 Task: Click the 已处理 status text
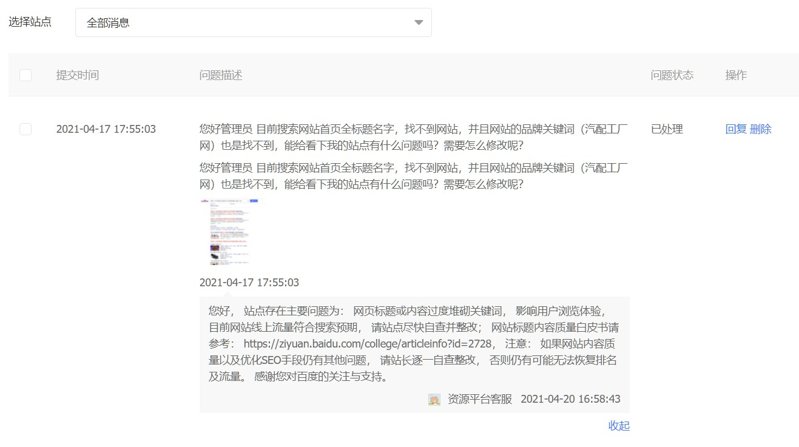click(x=667, y=129)
